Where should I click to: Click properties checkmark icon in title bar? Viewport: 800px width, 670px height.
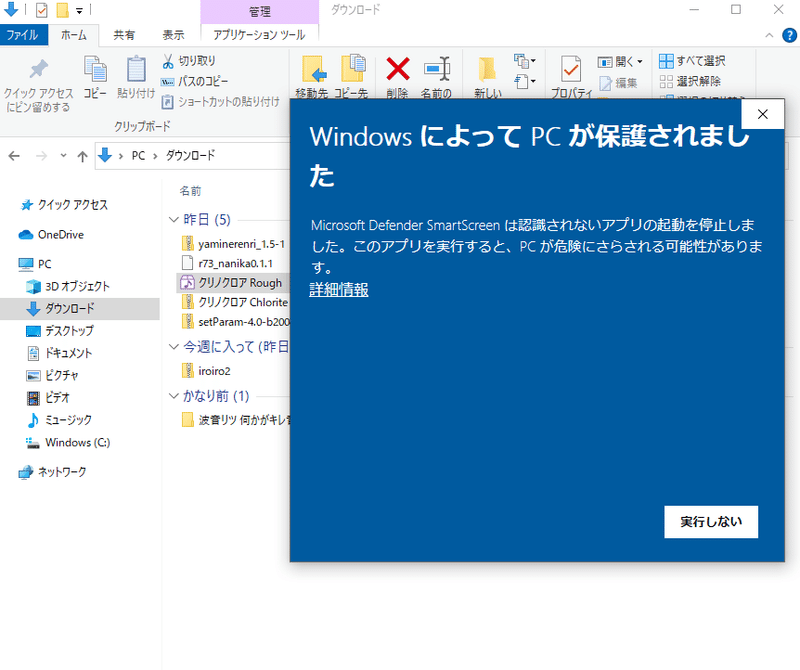[42, 10]
